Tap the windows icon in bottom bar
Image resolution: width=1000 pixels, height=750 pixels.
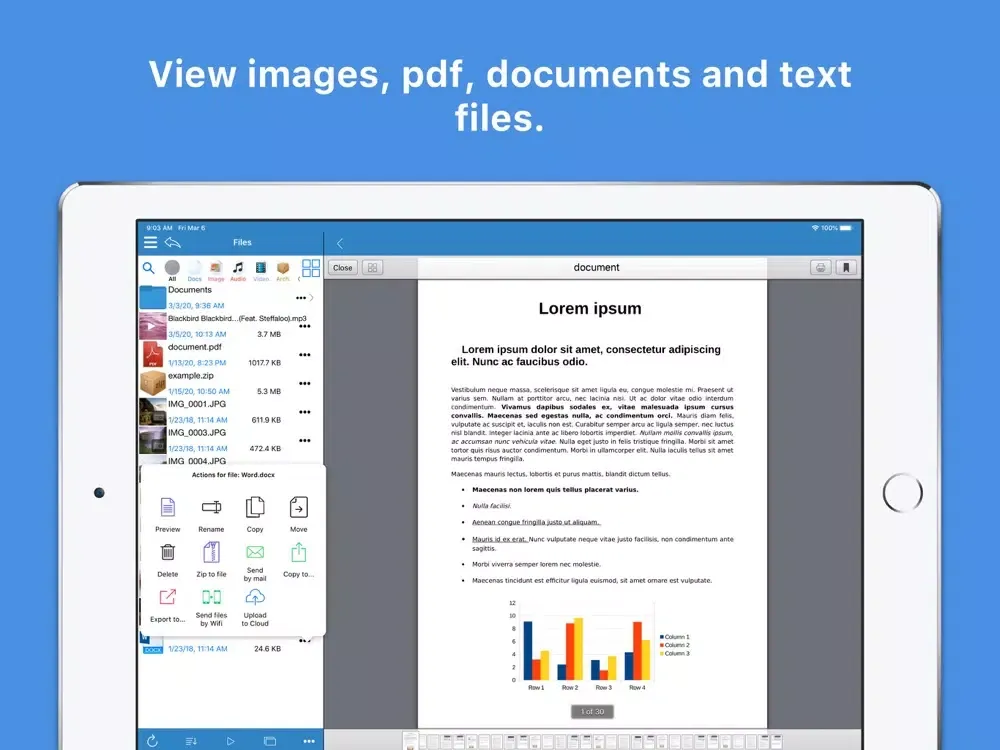click(270, 741)
